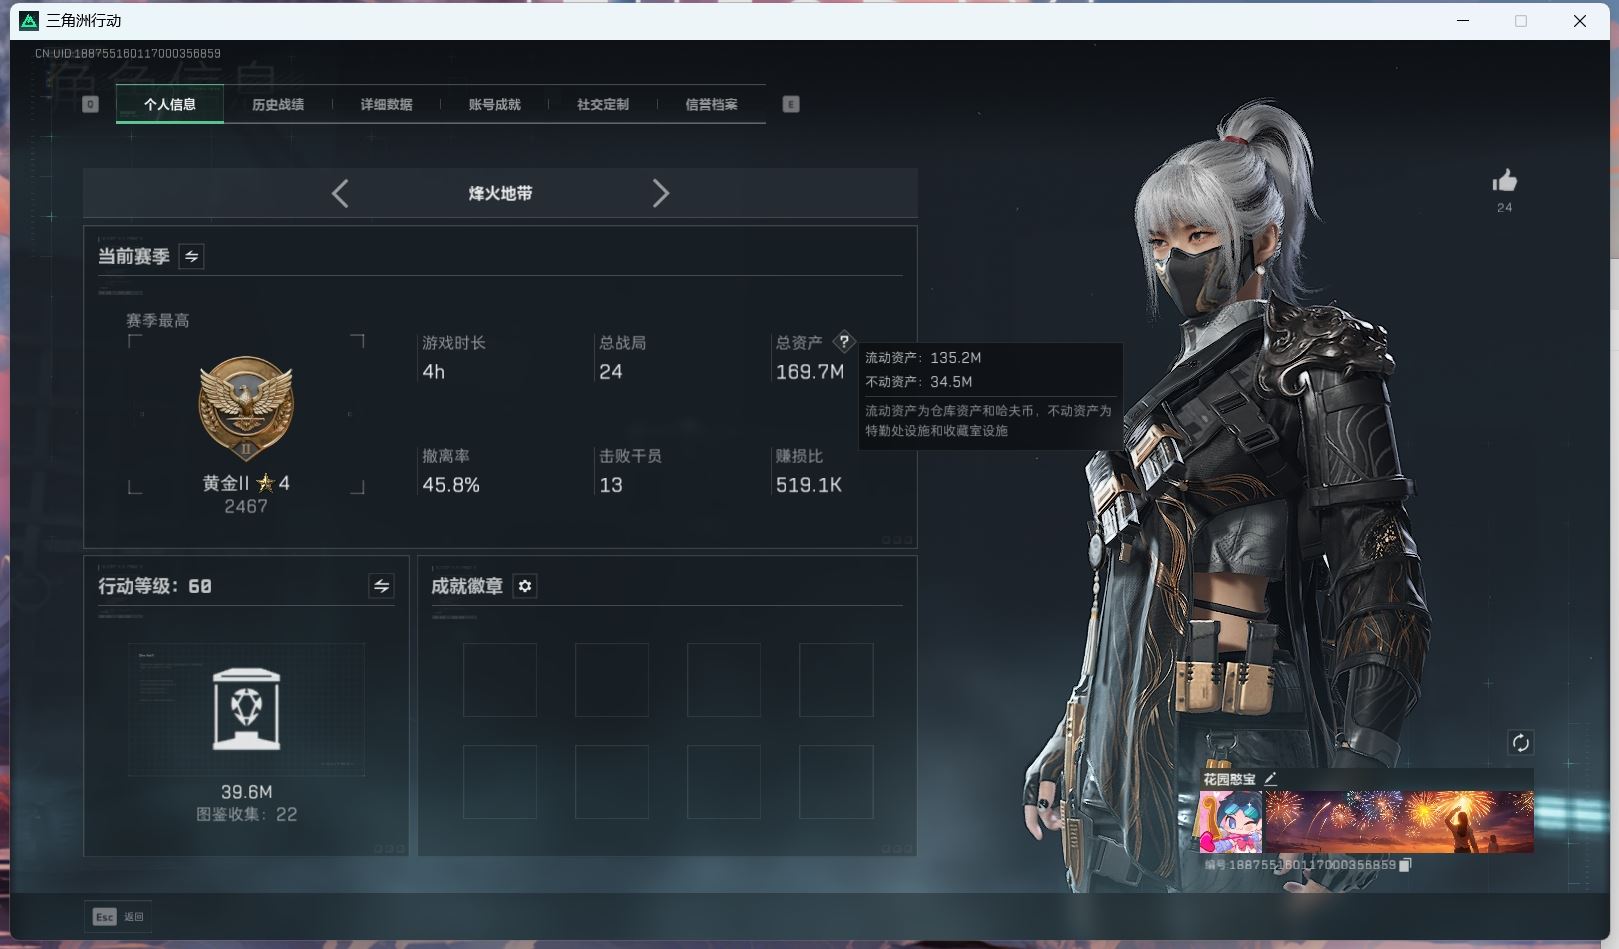Click the player avatar thumbnail

pyautogui.click(x=1230, y=821)
